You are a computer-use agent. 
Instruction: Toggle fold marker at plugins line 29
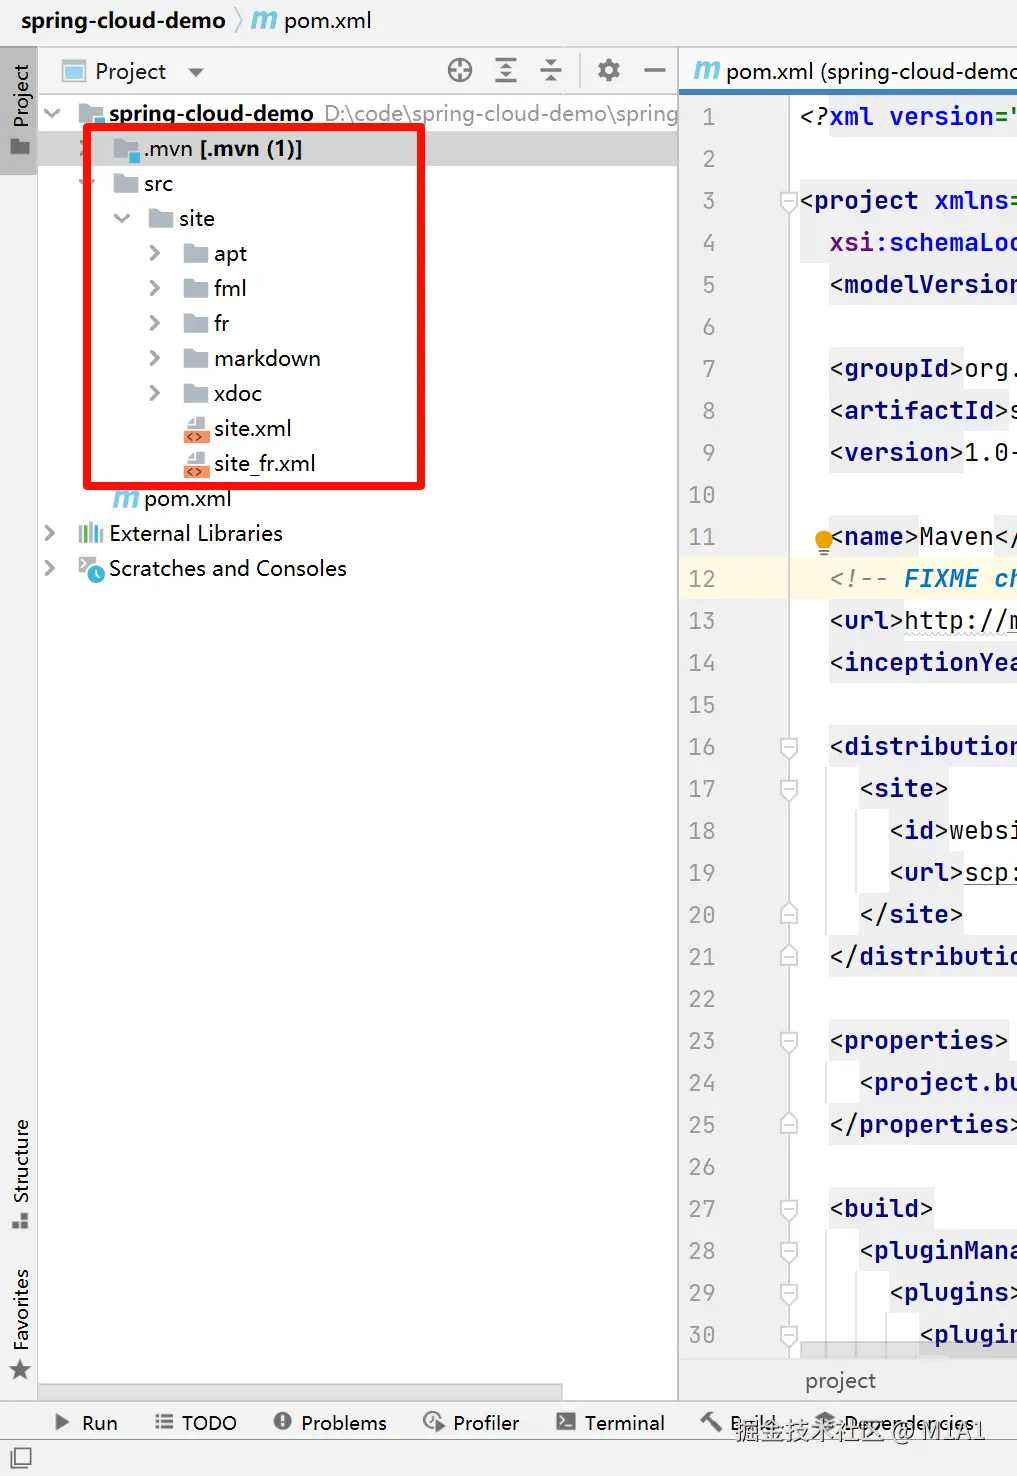(788, 1293)
